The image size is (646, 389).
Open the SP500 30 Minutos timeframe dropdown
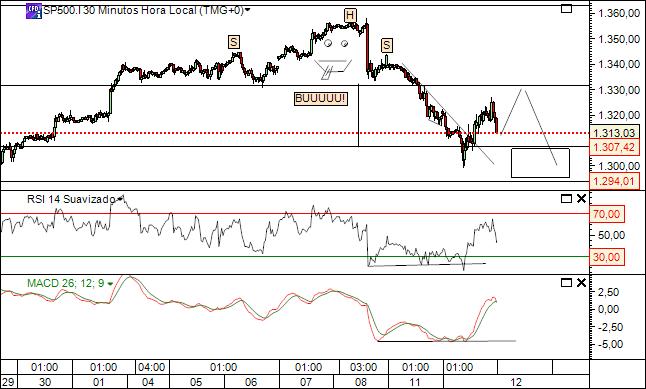(x=248, y=11)
